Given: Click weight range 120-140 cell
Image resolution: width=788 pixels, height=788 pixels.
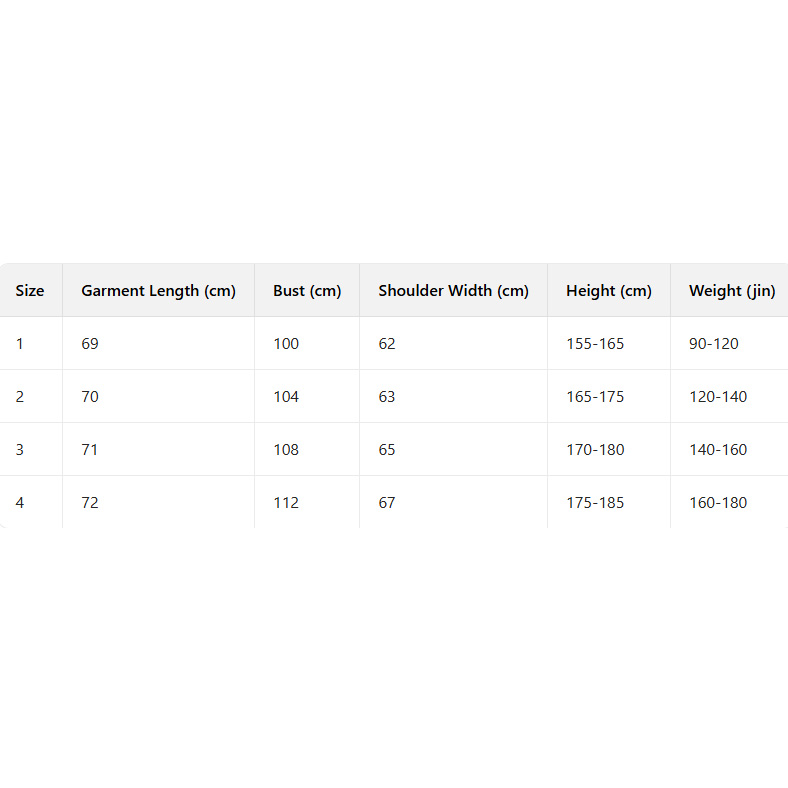Looking at the screenshot, I should coord(718,397).
